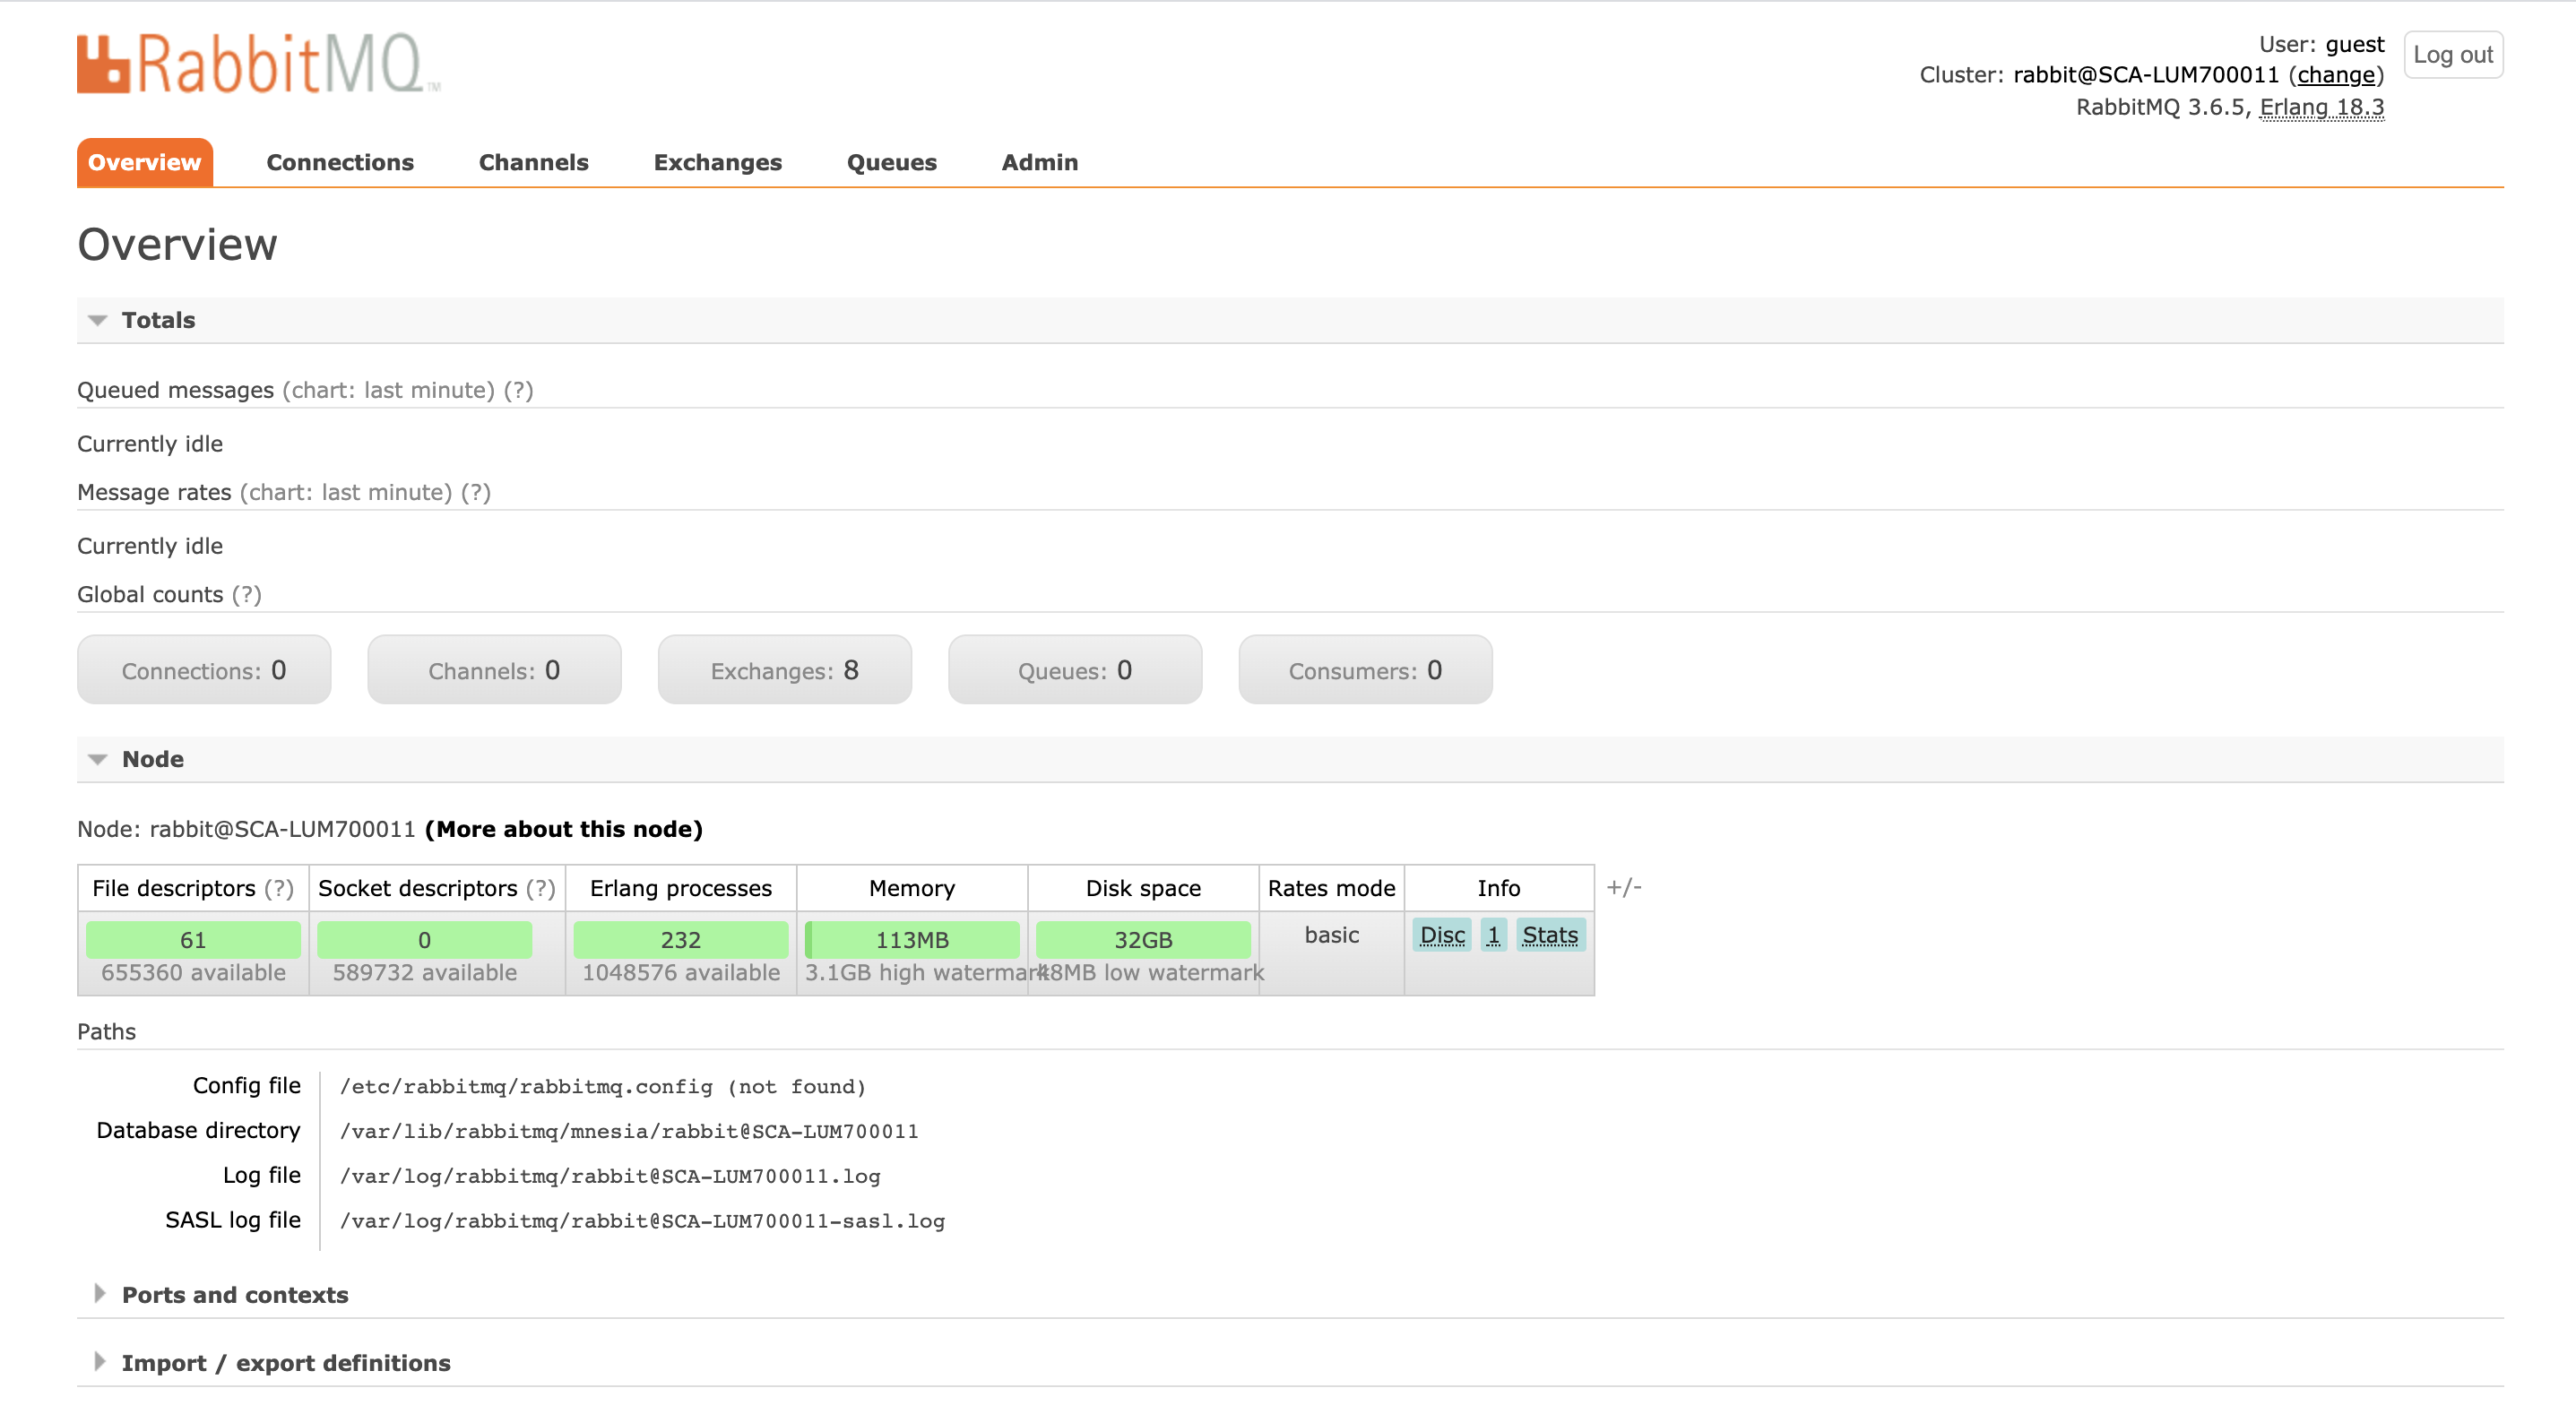
Task: Open More about this node link
Action: [x=563, y=829]
